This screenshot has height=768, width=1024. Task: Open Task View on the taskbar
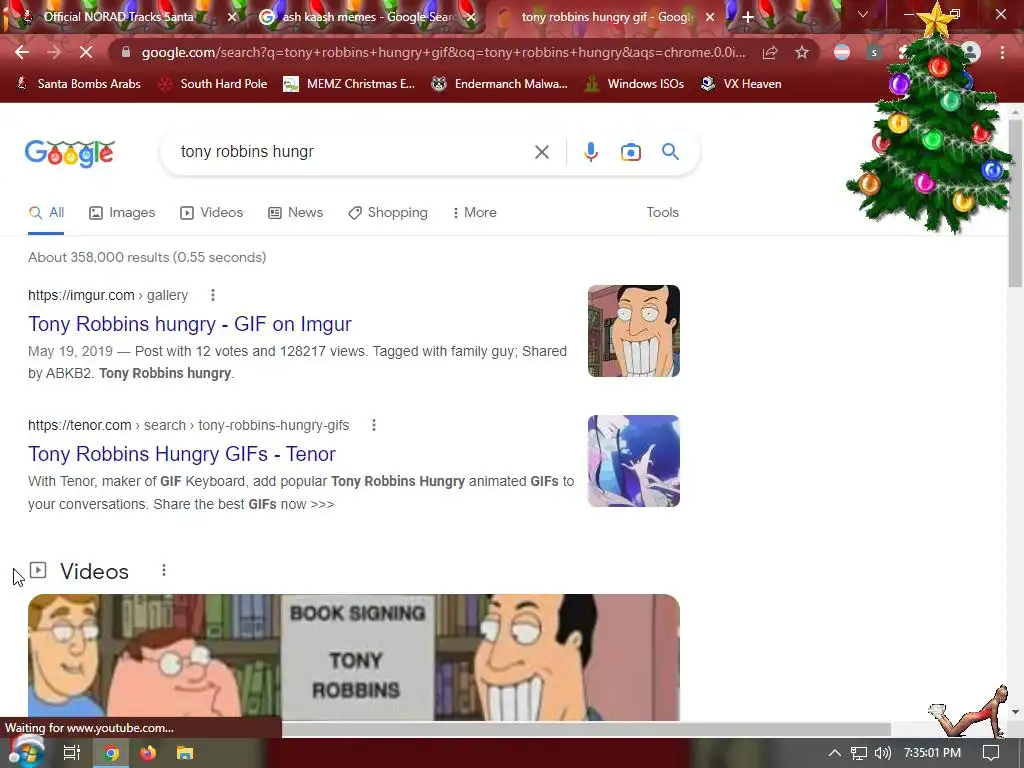point(71,753)
